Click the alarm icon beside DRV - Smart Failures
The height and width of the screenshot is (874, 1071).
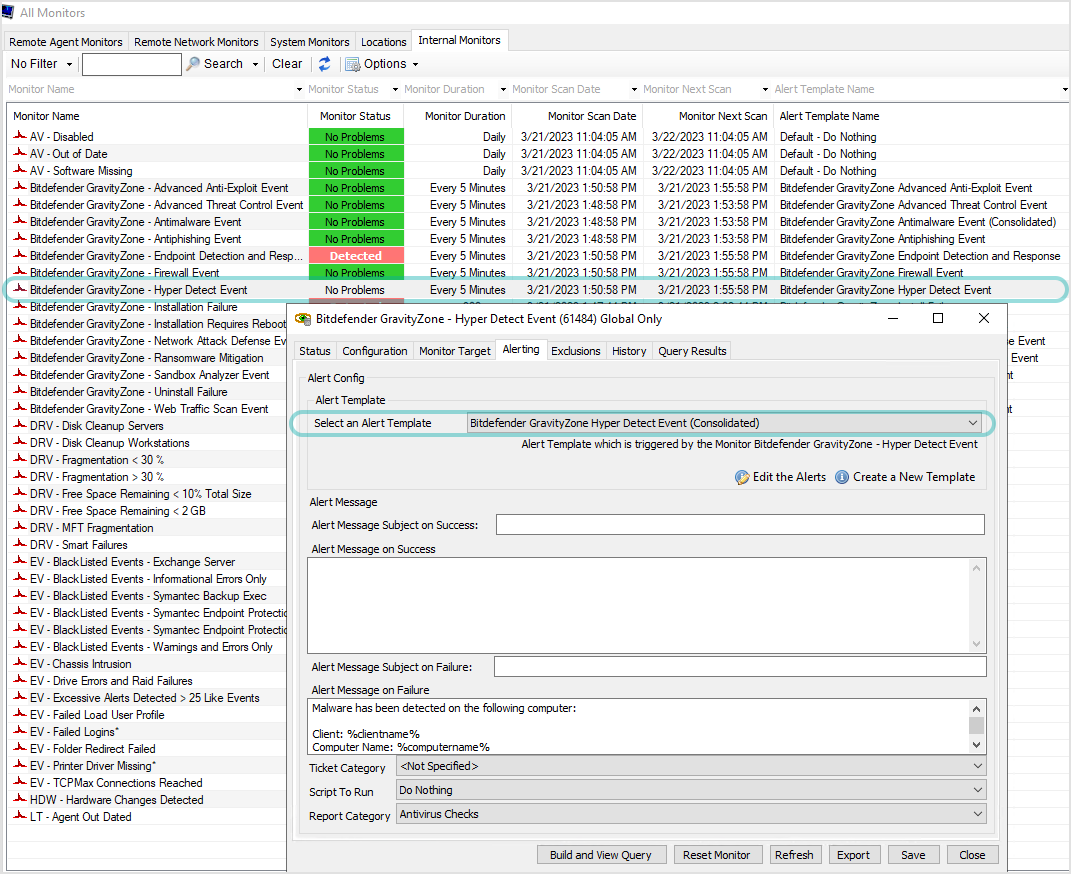click(18, 545)
